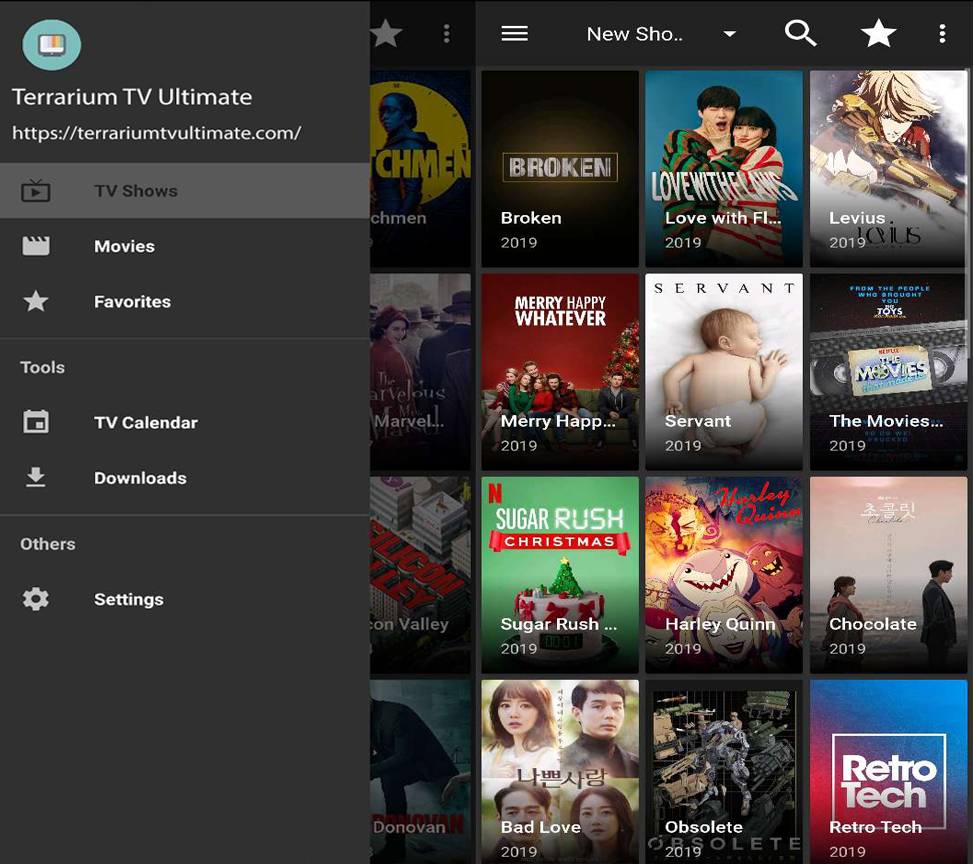Open Settings from the drawer
Image resolution: width=973 pixels, height=864 pixels.
tap(185, 599)
